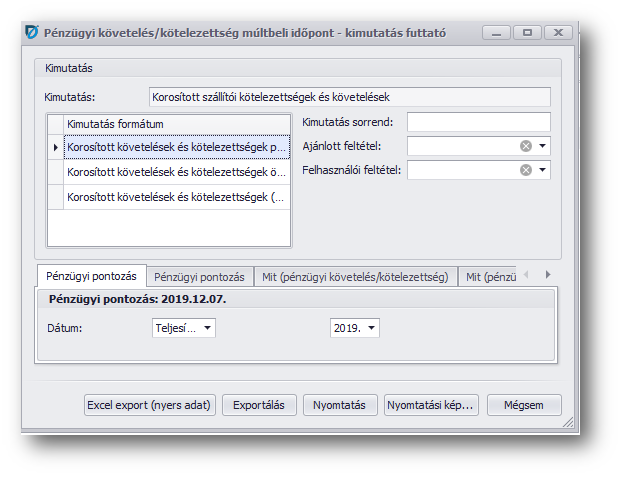Clear the Ajánlott feltétel field
This screenshot has width=622, height=477.
click(x=525, y=146)
